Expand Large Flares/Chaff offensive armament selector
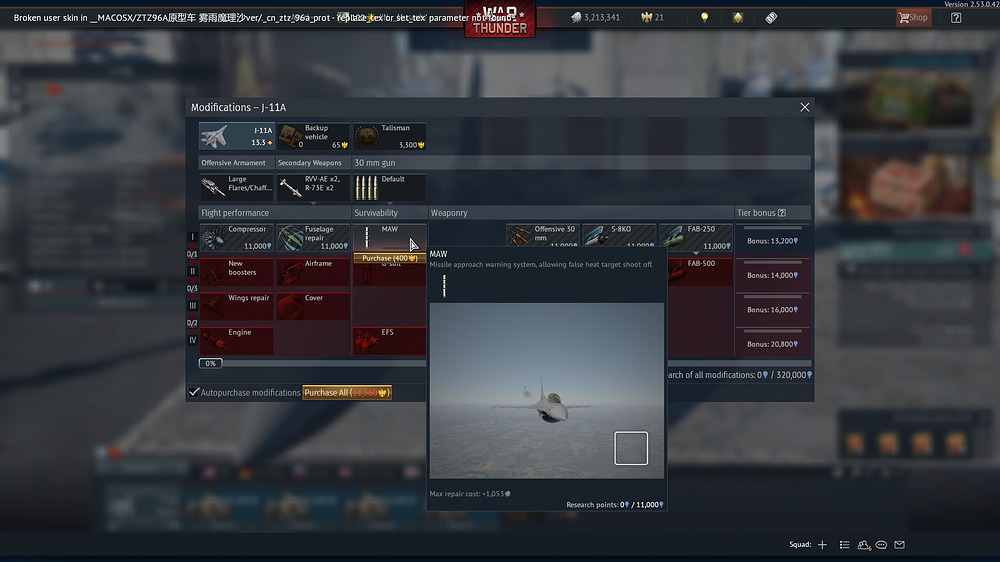 (236, 188)
